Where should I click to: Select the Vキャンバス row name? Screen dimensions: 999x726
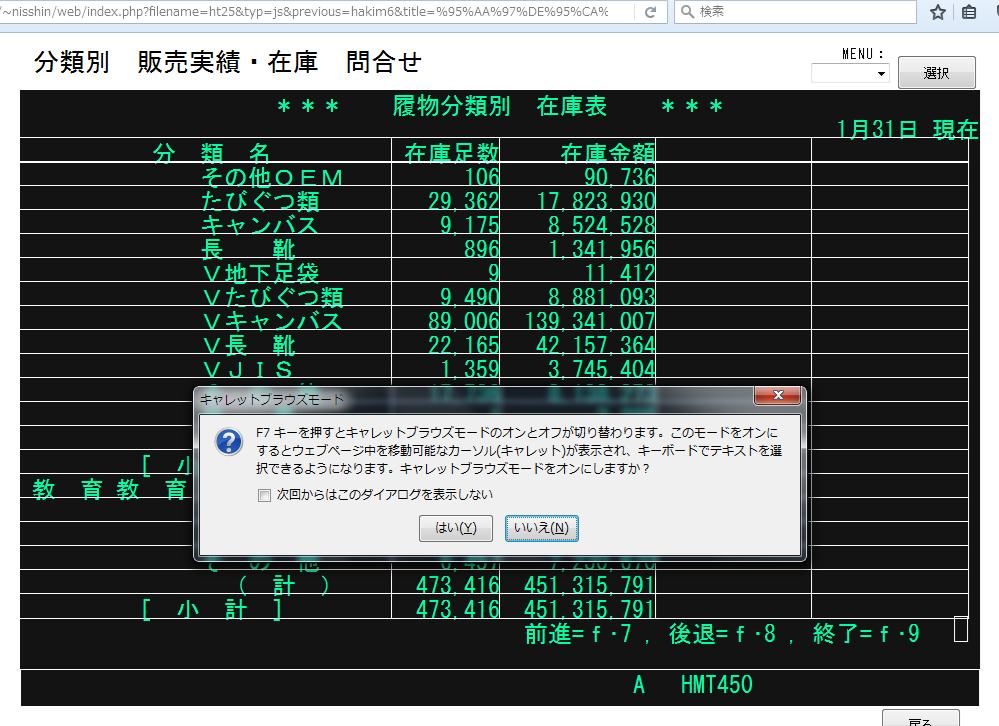coord(271,321)
